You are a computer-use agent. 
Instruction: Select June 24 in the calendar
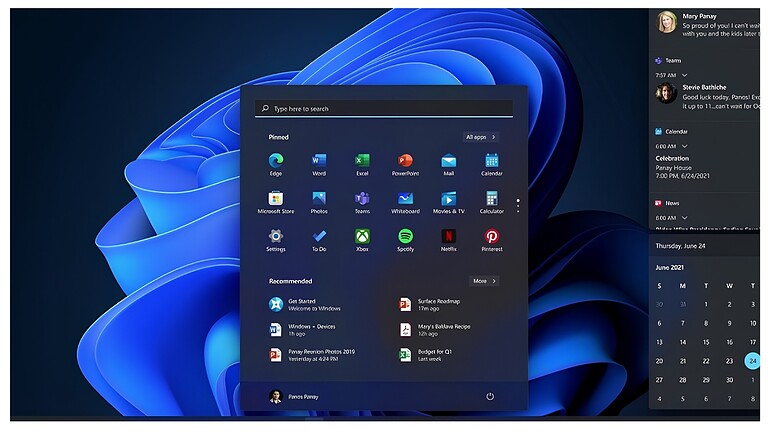coord(752,361)
